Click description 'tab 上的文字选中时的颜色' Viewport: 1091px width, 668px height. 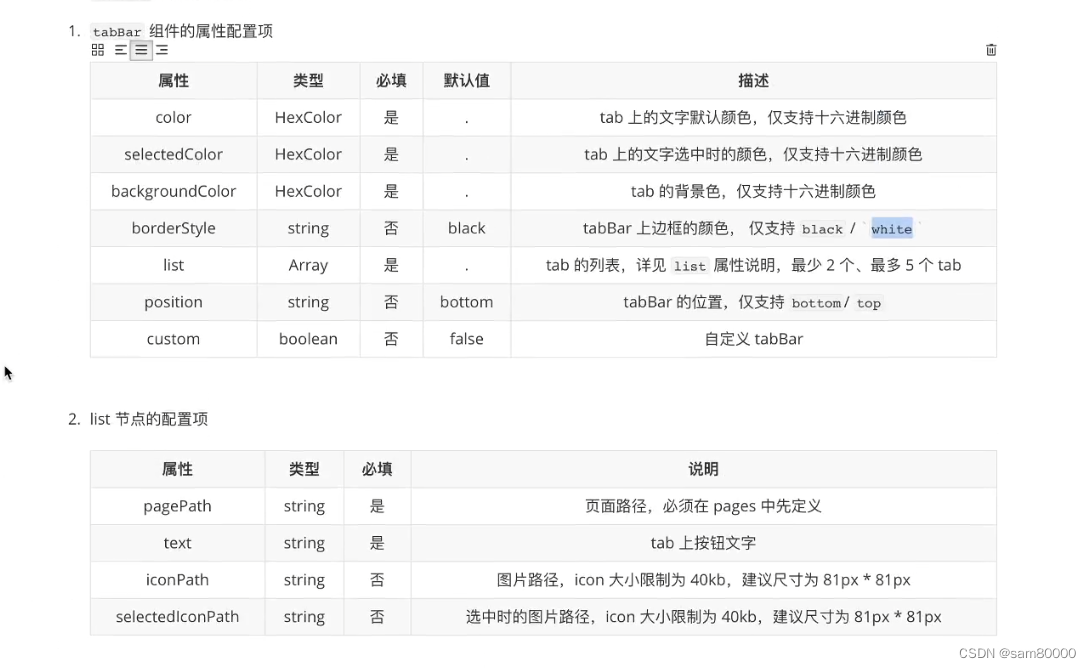pyautogui.click(x=675, y=154)
